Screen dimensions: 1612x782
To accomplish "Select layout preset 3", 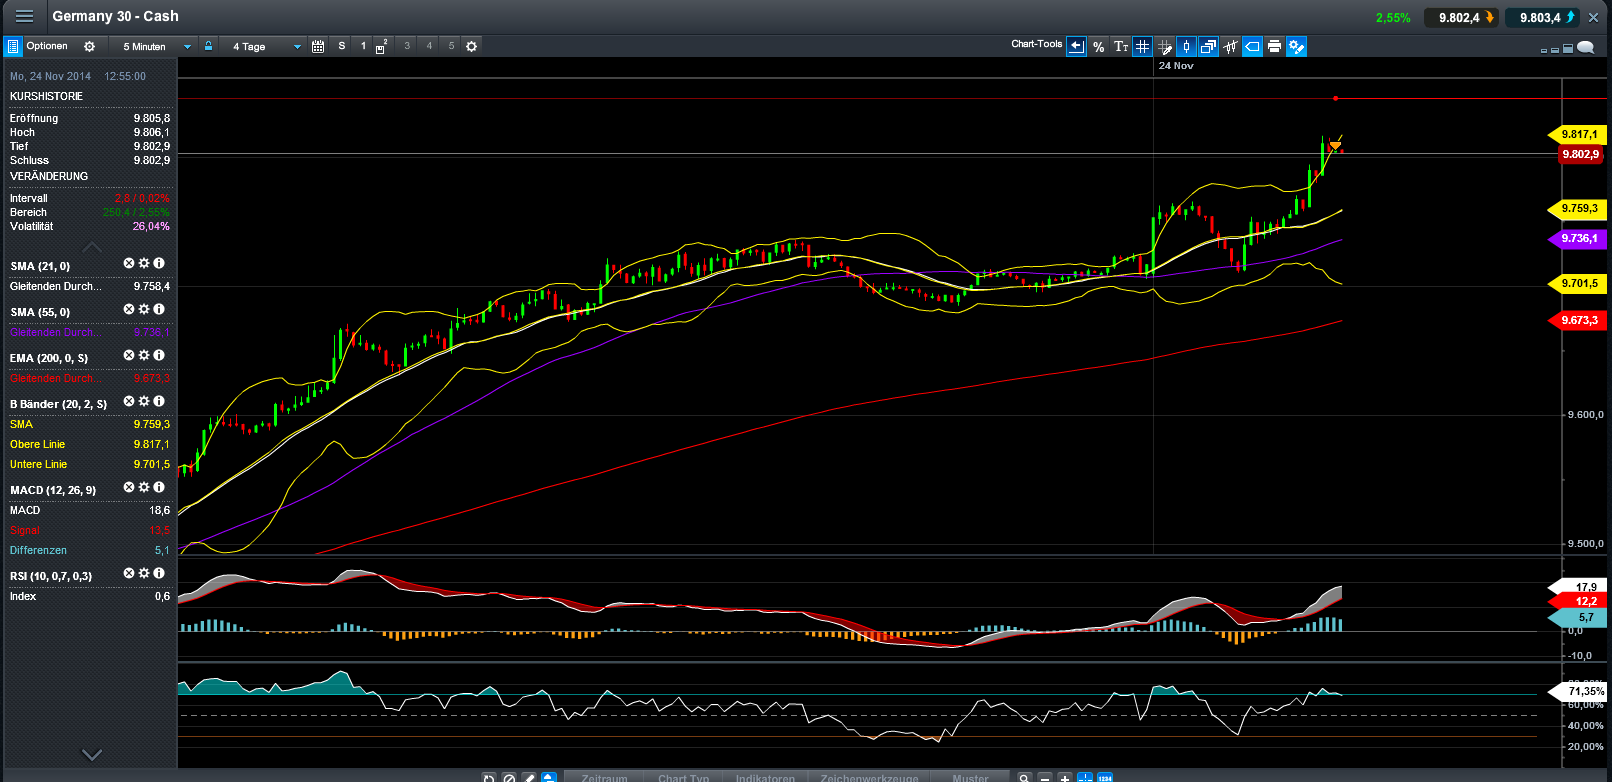I will pyautogui.click(x=407, y=46).
